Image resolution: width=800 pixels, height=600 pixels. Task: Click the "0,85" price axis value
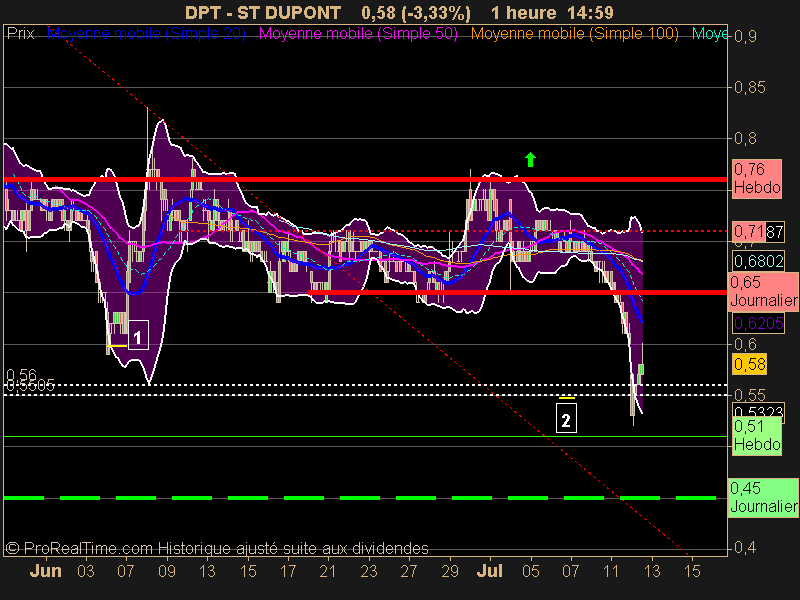click(749, 88)
